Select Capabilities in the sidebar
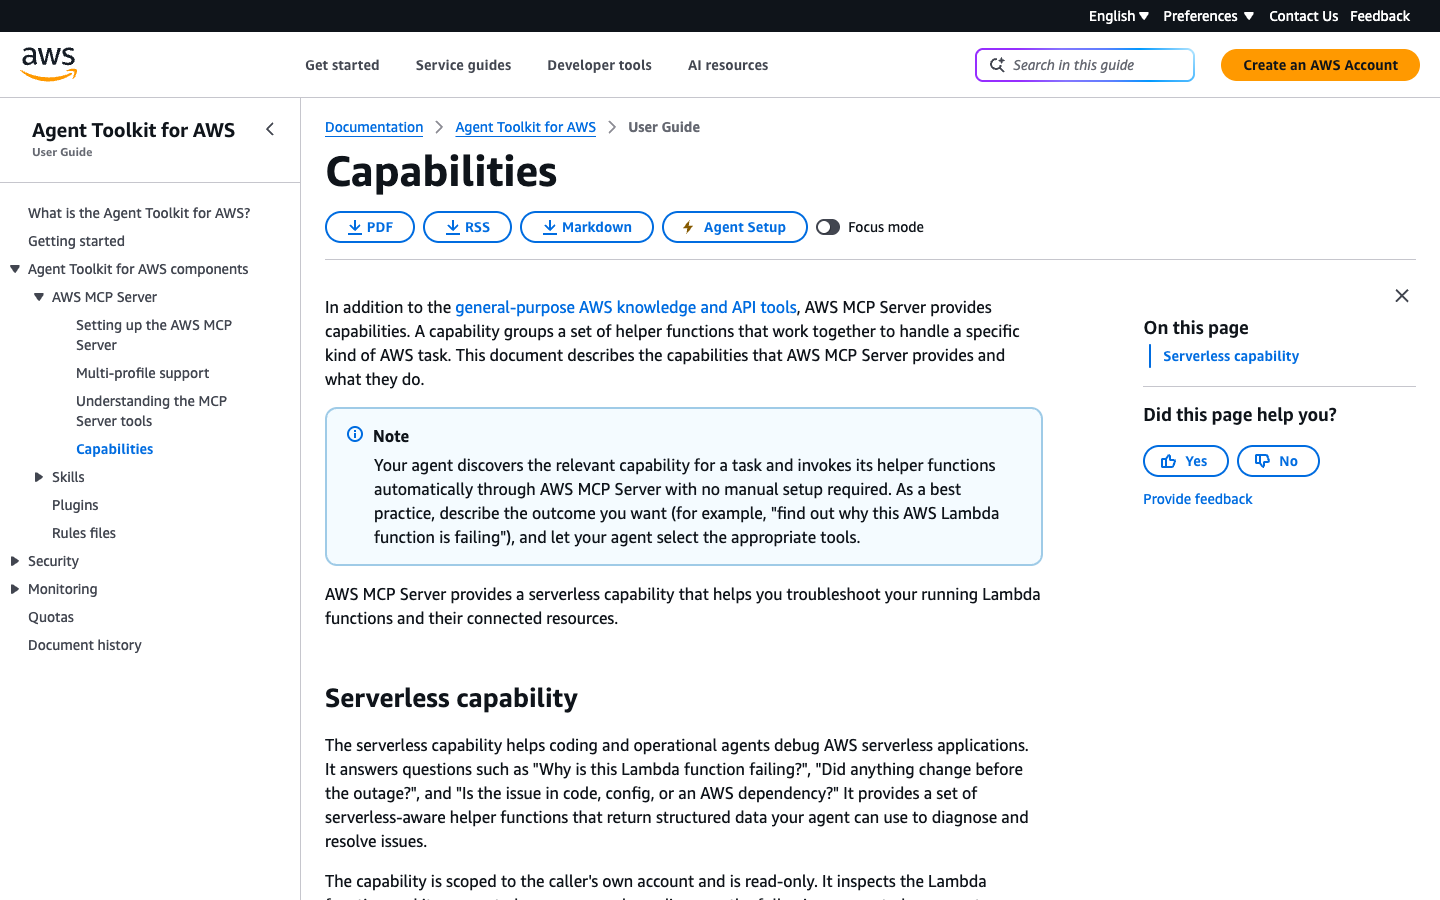The height and width of the screenshot is (900, 1440). pyautogui.click(x=114, y=449)
